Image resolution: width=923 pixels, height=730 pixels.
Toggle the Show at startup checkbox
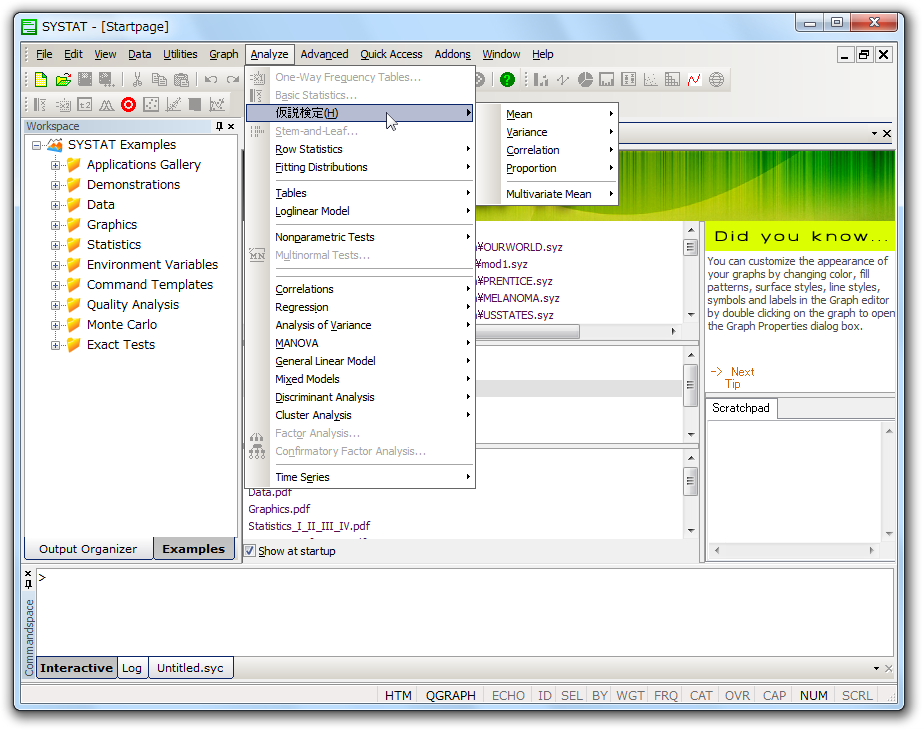pos(250,551)
